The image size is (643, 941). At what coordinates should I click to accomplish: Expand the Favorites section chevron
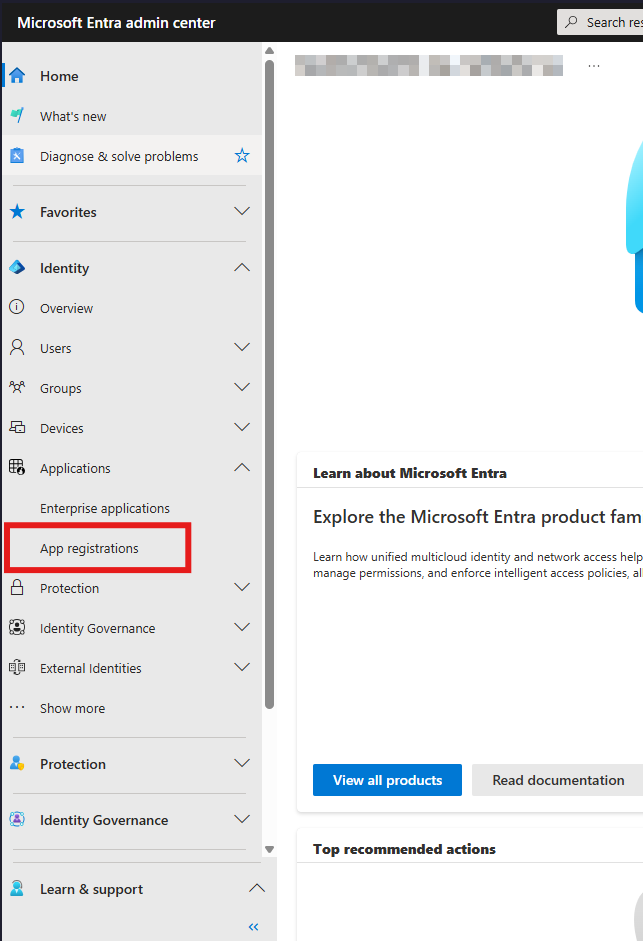242,211
